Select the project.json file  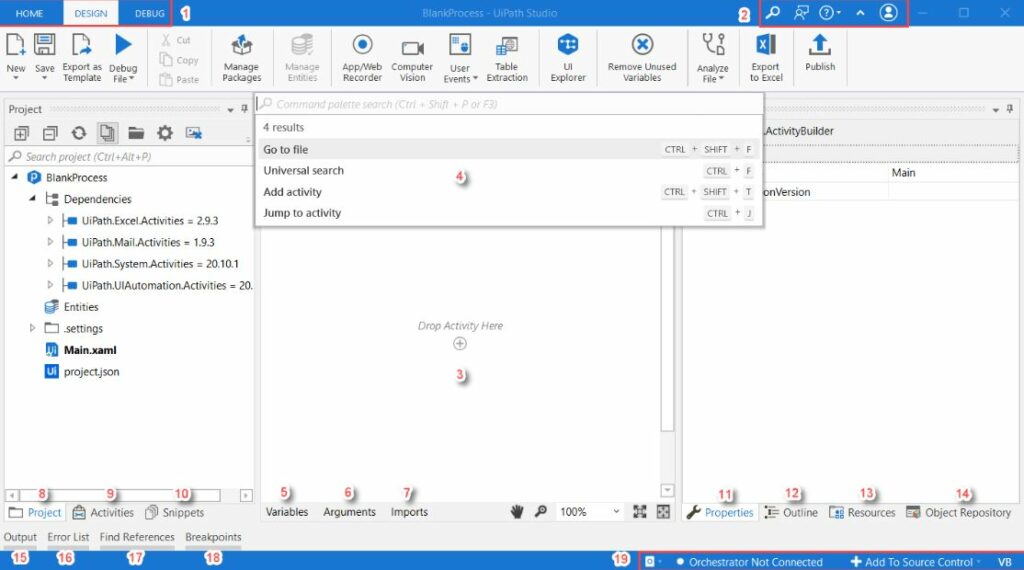[91, 372]
